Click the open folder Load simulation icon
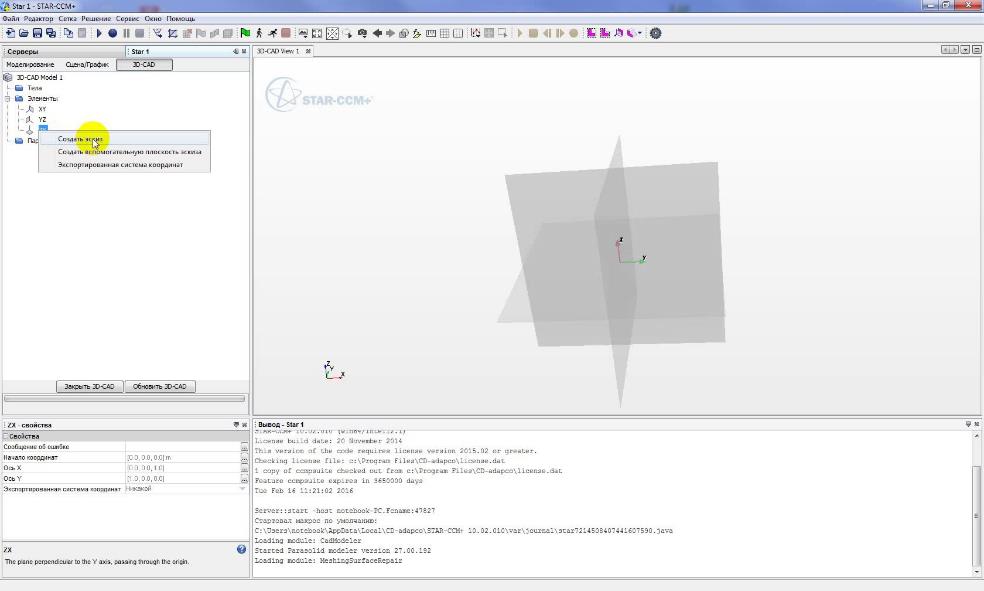 [x=23, y=33]
